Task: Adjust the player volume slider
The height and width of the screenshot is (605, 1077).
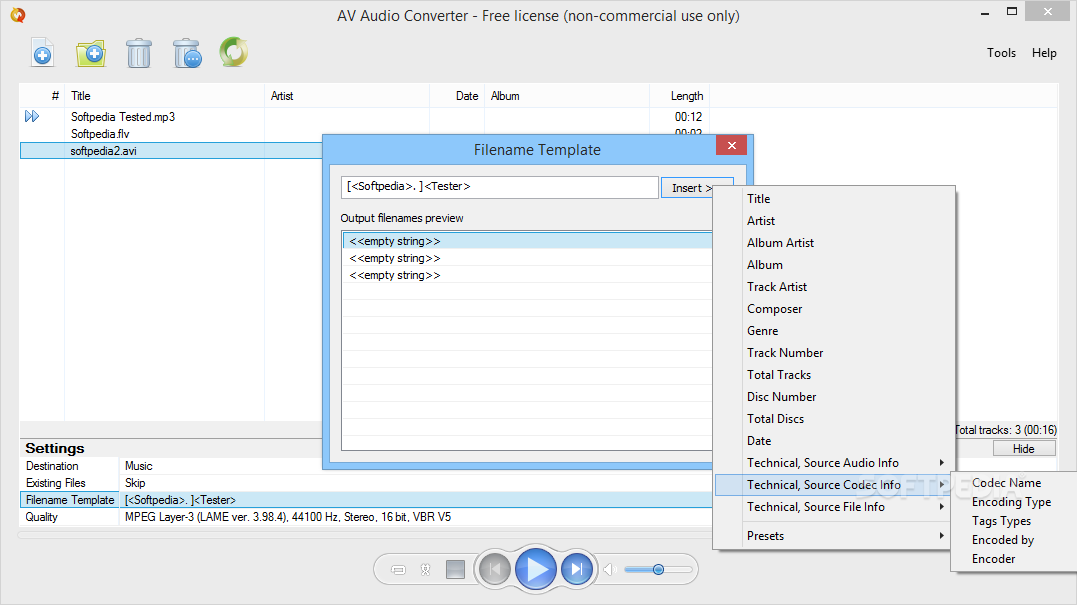Action: pos(658,569)
